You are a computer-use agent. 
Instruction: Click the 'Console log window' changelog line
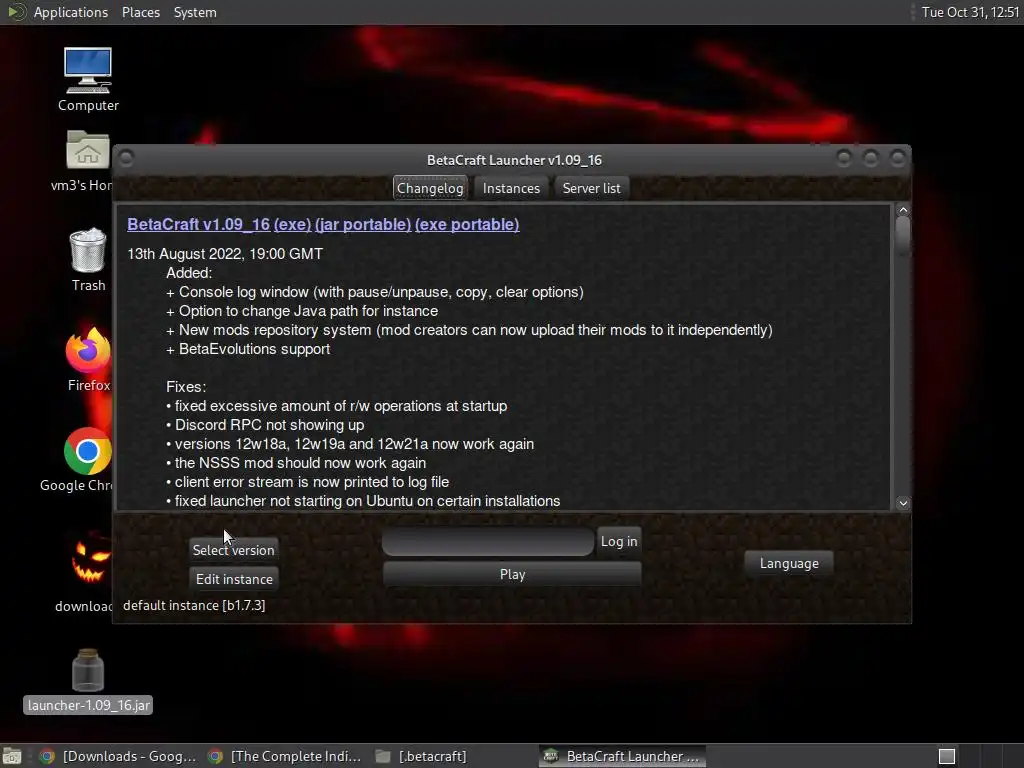click(375, 292)
